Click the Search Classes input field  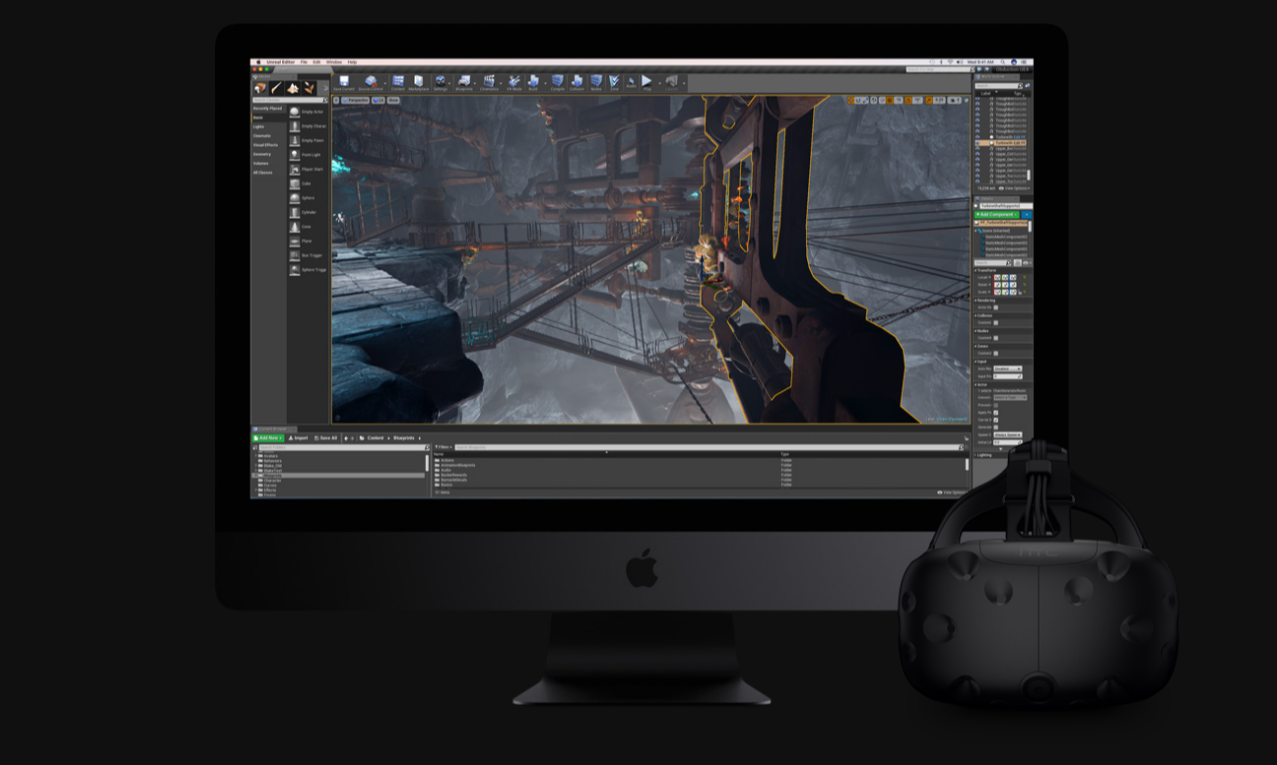288,100
